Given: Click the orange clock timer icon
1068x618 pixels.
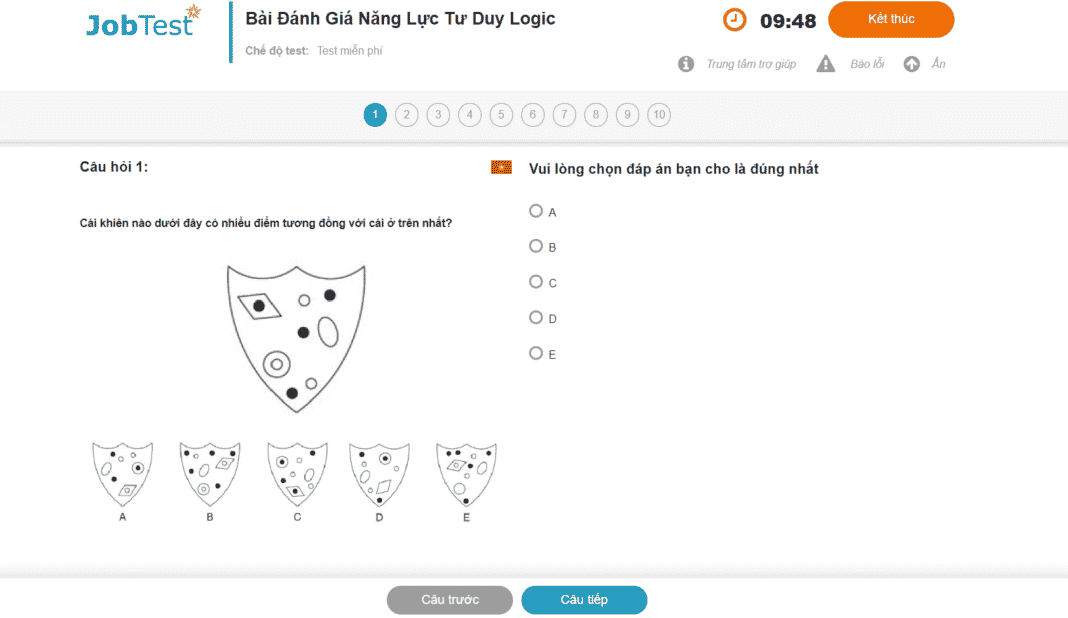Looking at the screenshot, I should point(733,19).
